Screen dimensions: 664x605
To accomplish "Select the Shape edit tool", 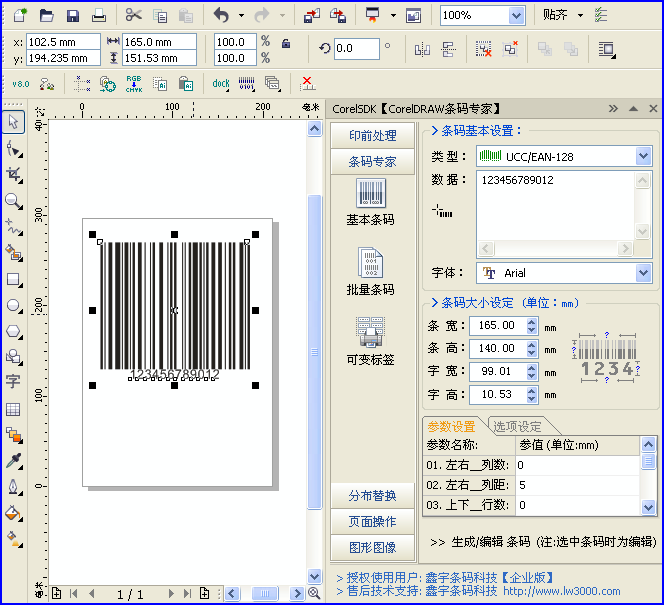I will pyautogui.click(x=14, y=149).
